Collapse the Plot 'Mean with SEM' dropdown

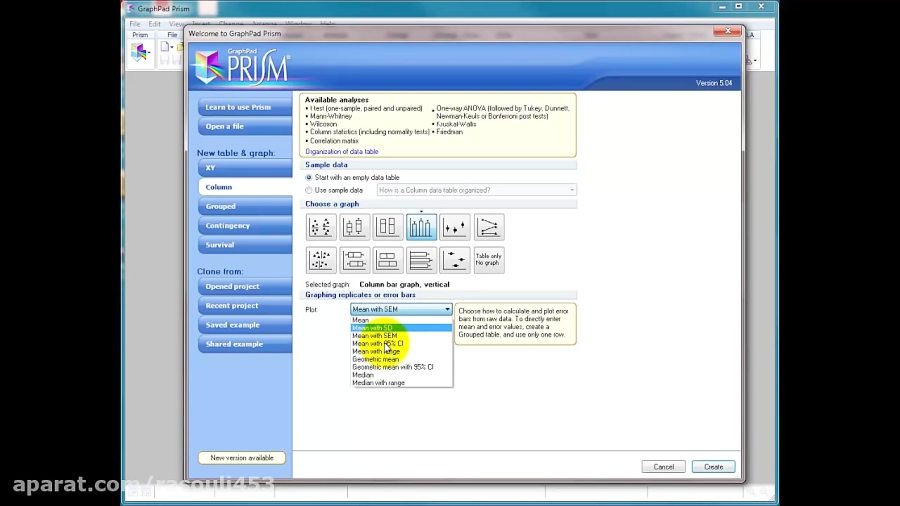point(401,309)
